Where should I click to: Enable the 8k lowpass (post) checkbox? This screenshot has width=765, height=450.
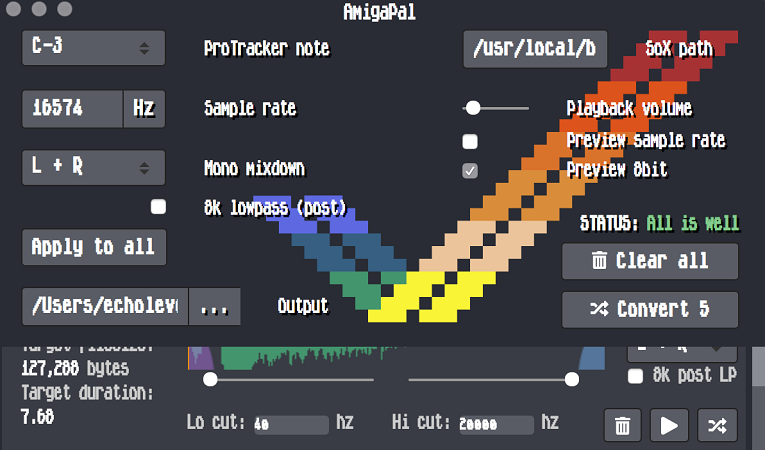point(158,207)
